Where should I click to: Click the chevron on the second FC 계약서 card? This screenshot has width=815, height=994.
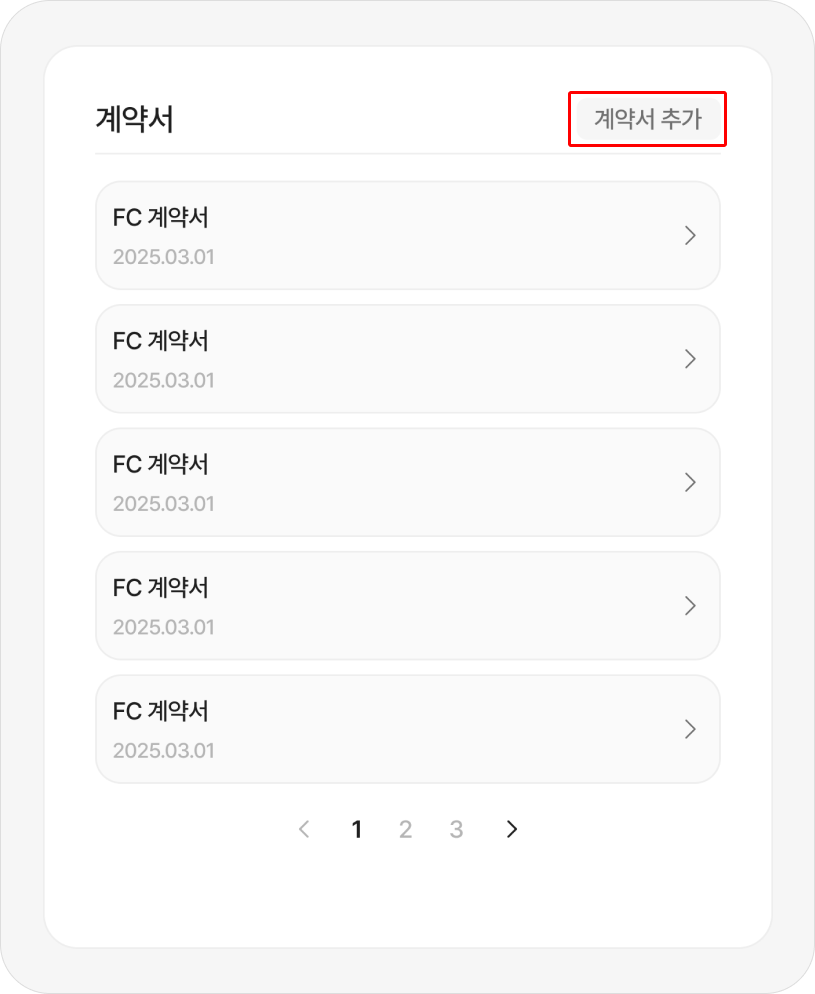689,359
